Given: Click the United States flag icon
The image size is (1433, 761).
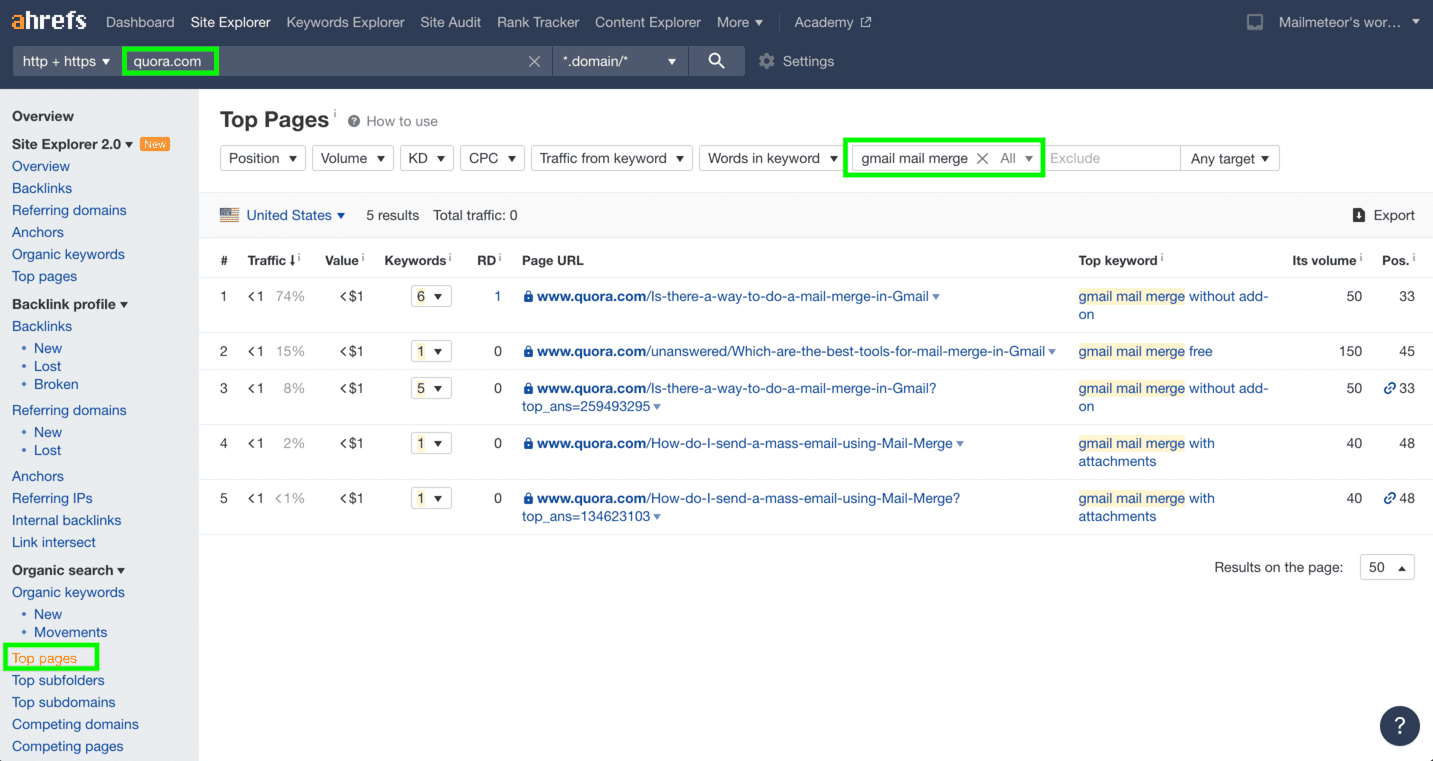Looking at the screenshot, I should click(229, 215).
